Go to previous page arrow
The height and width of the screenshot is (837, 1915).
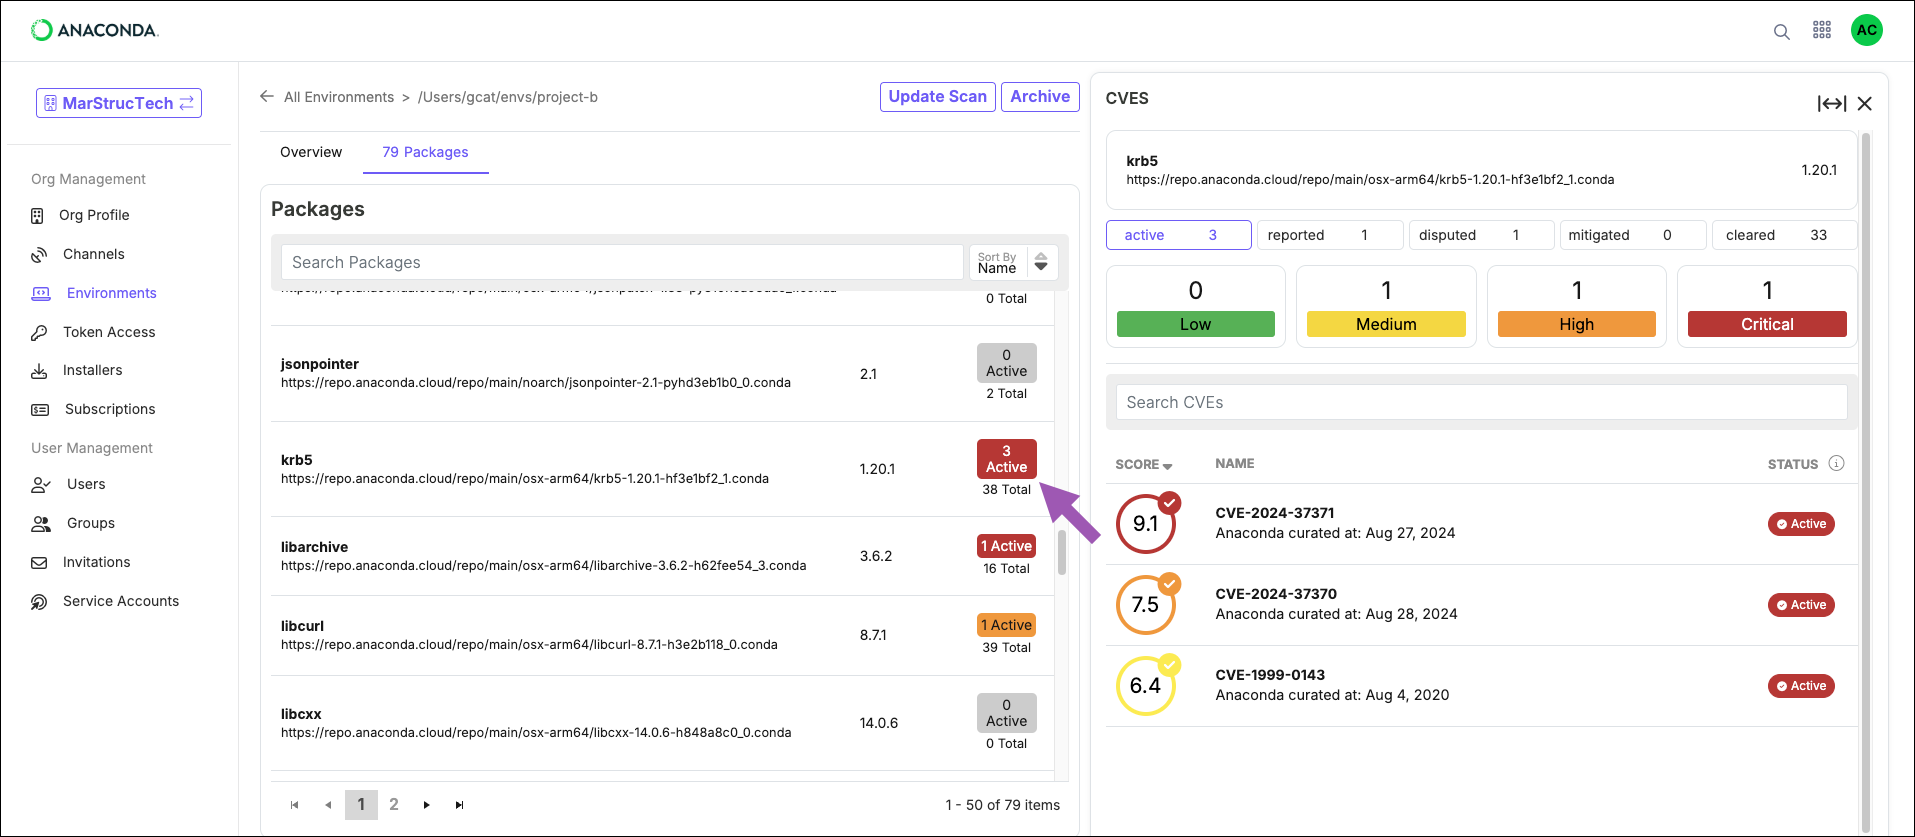click(x=328, y=805)
